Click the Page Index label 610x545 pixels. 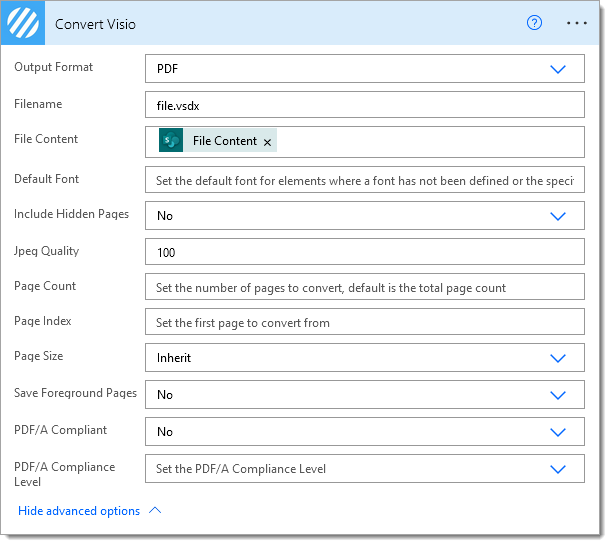[x=43, y=321]
